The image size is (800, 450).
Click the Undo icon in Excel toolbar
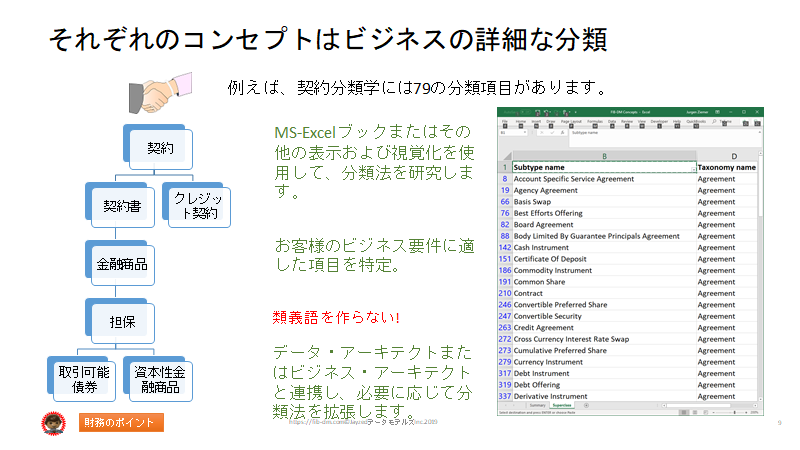545,112
